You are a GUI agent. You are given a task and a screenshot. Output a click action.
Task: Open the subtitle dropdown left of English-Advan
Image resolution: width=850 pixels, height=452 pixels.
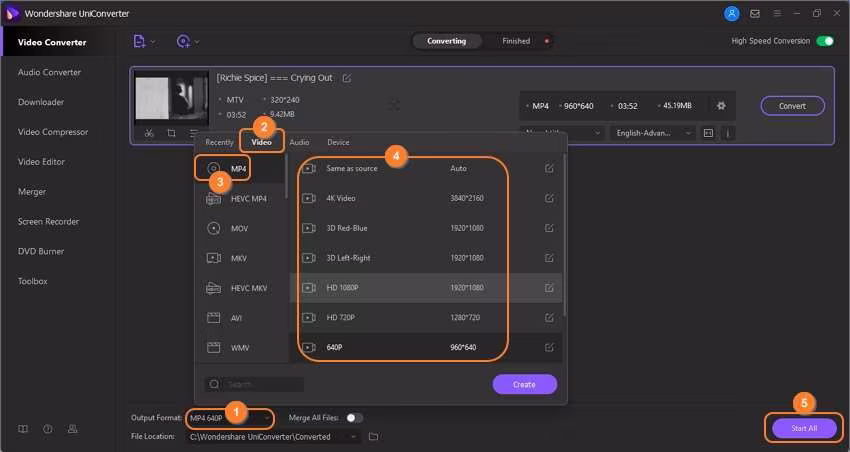(562, 133)
